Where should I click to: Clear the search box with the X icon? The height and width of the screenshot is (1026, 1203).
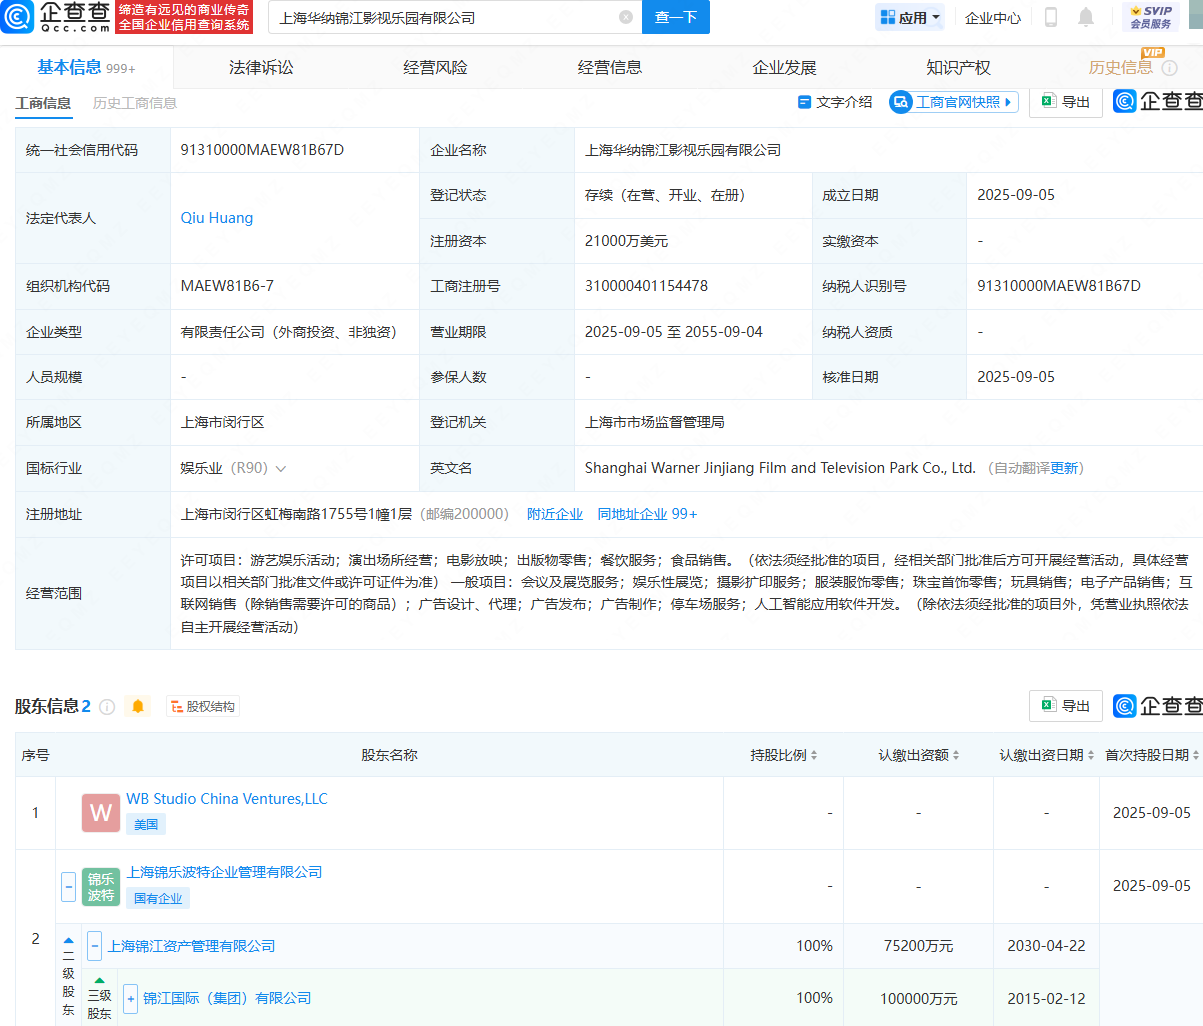(x=626, y=17)
